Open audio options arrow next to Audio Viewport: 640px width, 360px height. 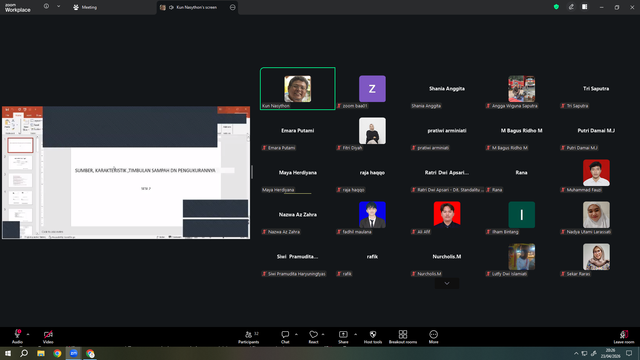coord(28,334)
